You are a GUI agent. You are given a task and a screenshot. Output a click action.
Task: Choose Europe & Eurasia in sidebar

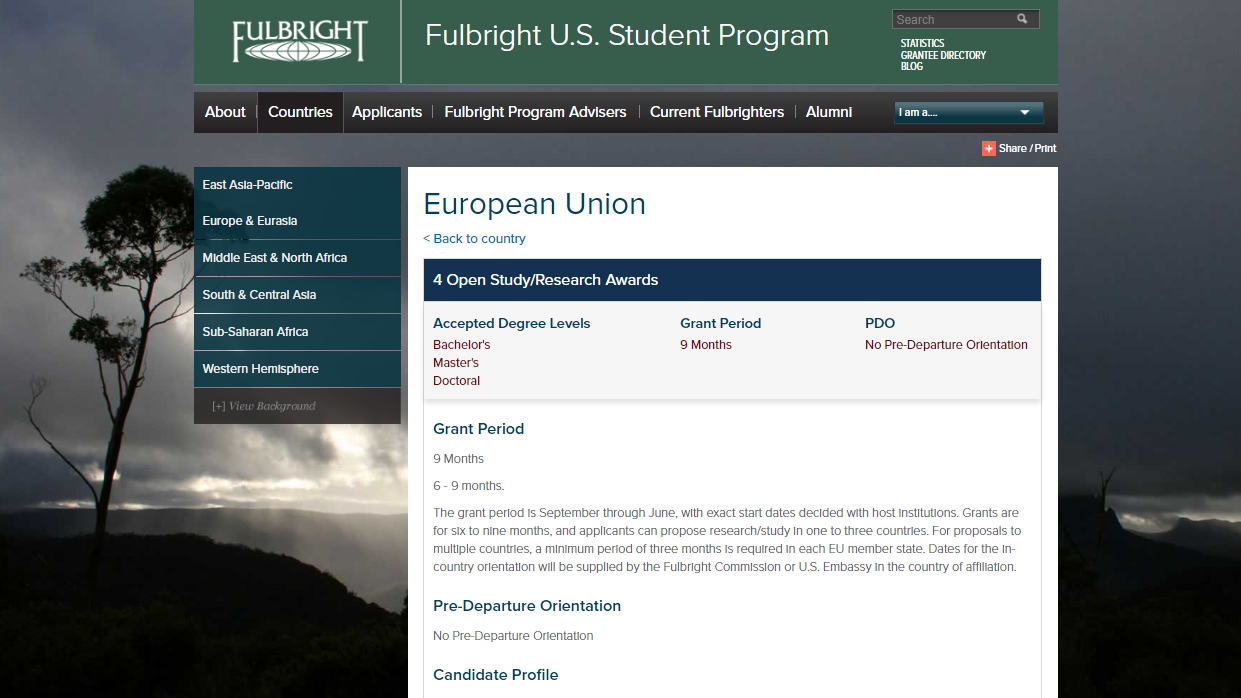pyautogui.click(x=249, y=221)
